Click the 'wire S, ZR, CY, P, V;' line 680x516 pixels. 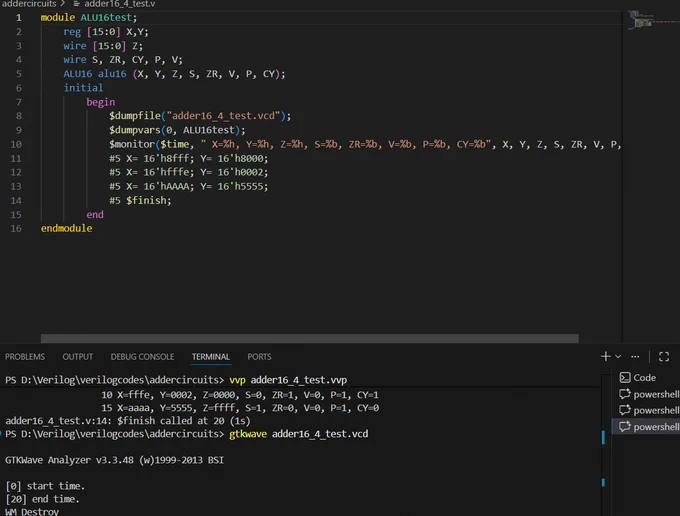point(123,60)
